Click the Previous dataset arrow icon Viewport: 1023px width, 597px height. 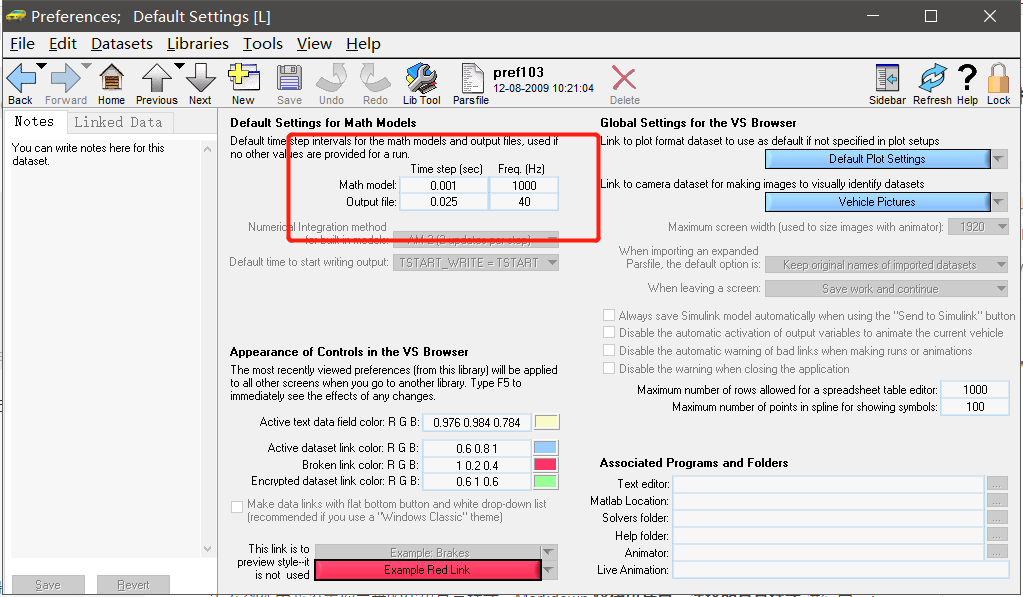pyautogui.click(x=157, y=78)
